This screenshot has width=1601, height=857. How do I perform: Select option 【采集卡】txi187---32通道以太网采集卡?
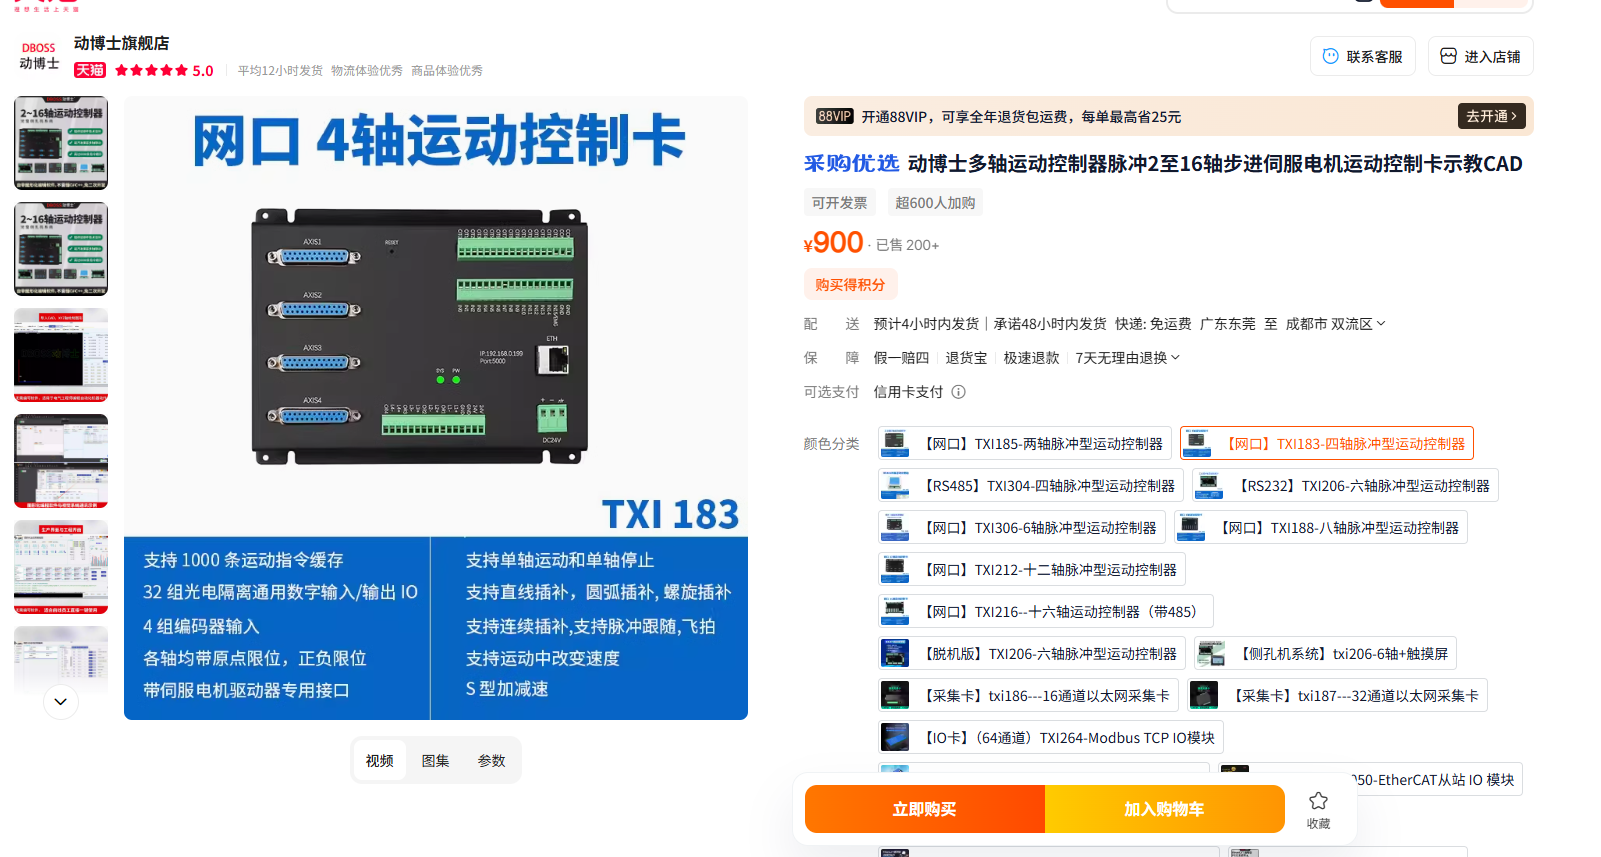(1337, 695)
